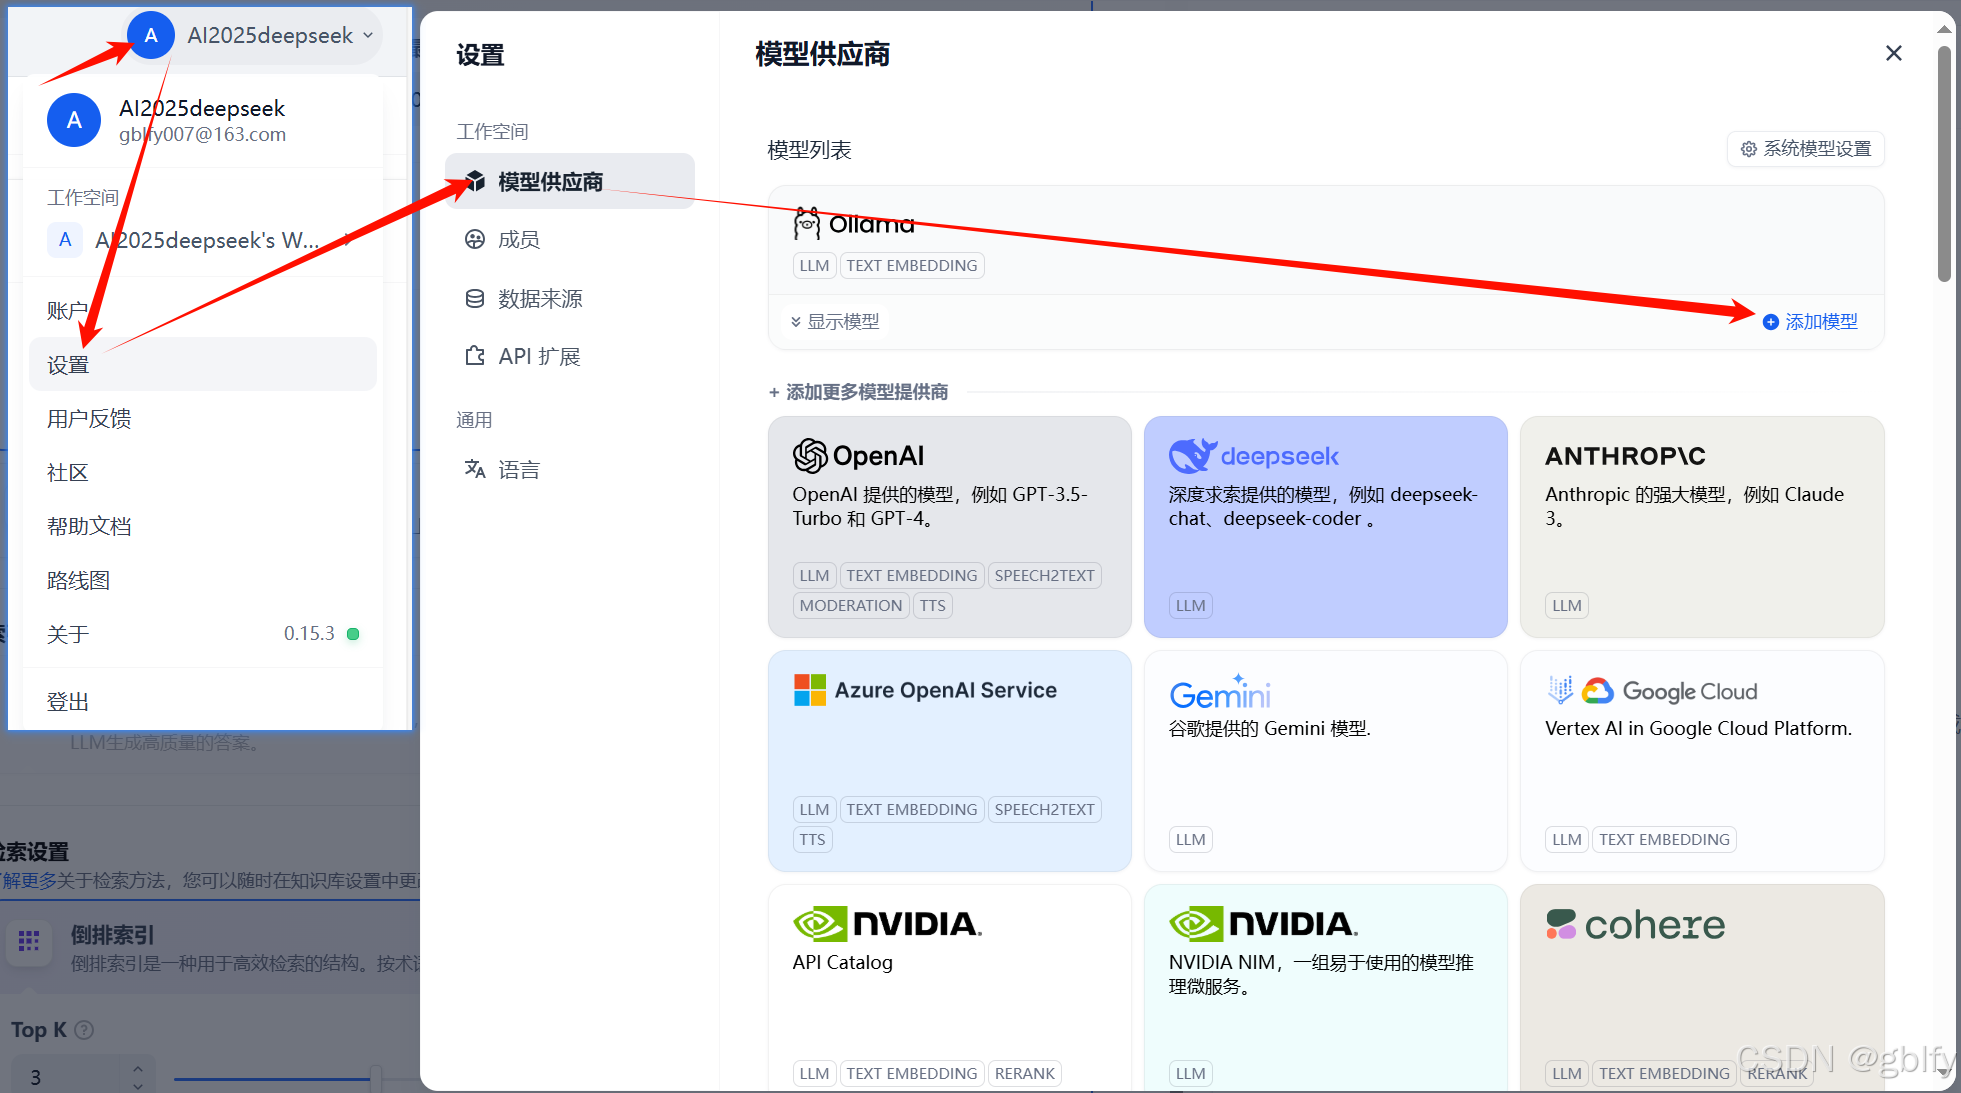
Task: Open the AI2025deepseek account dropdown
Action: [254, 36]
